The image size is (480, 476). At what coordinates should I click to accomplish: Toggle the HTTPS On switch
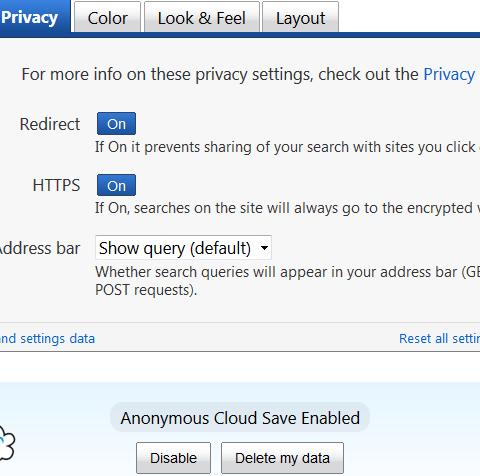[x=116, y=185]
